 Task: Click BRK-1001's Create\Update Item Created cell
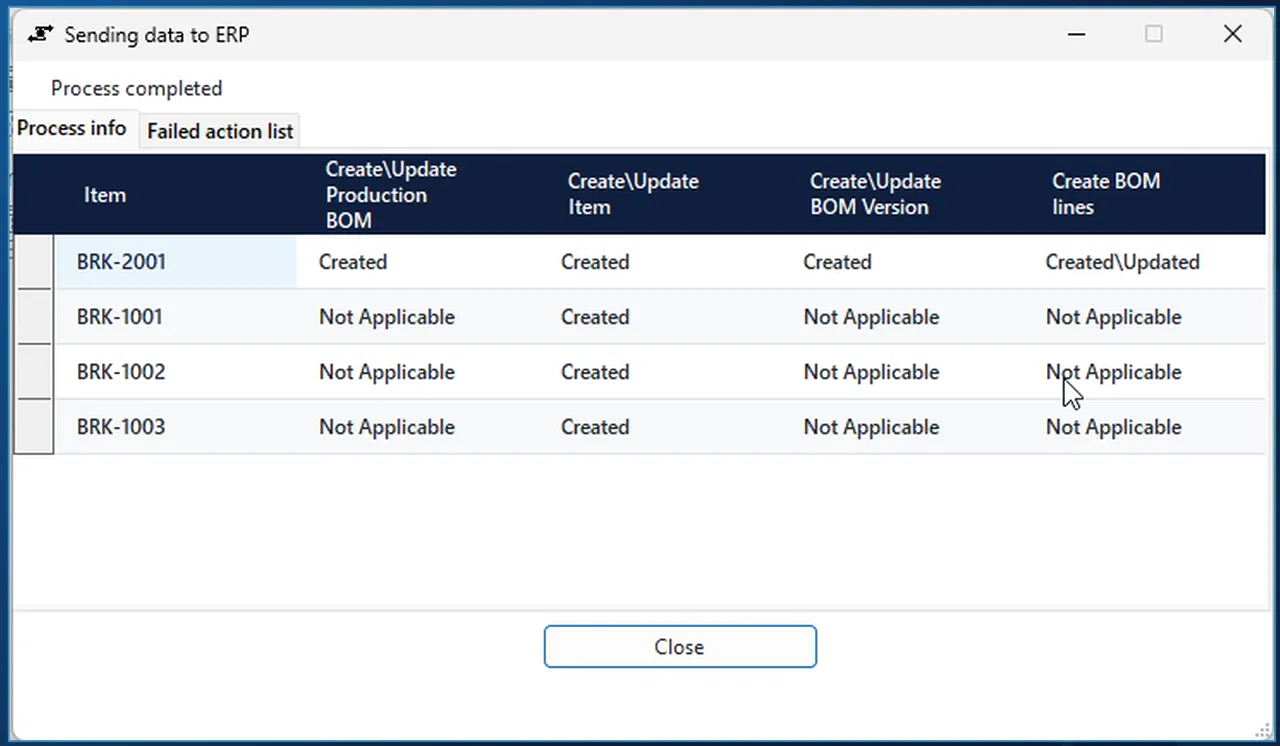[x=659, y=317]
